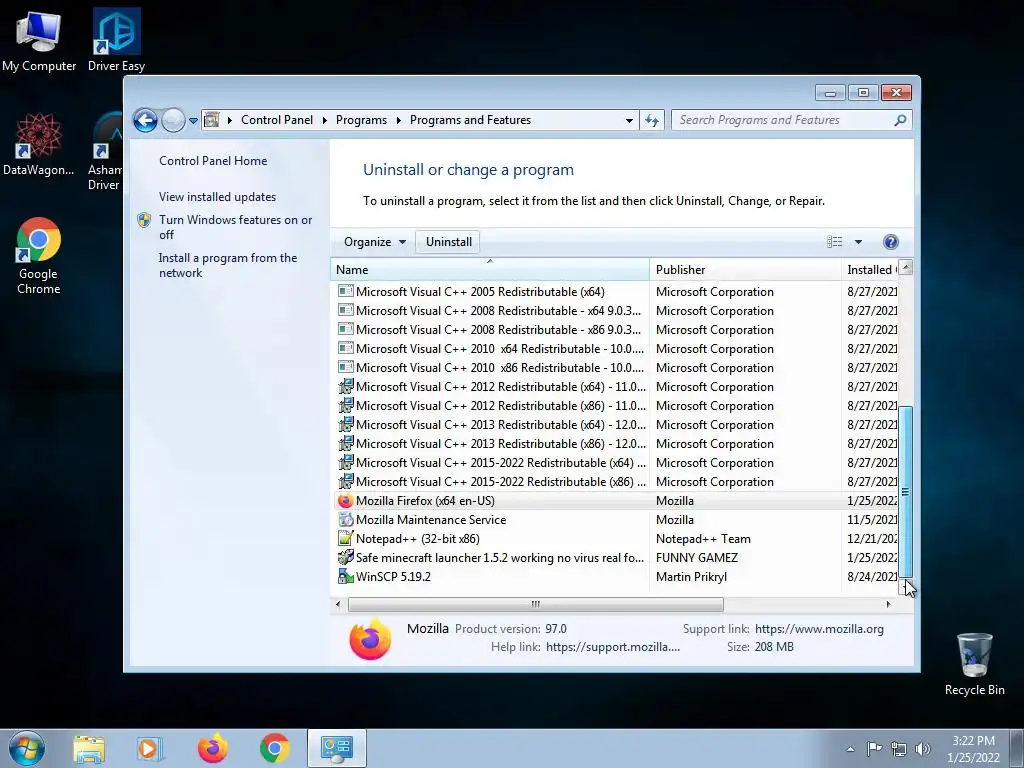Viewport: 1024px width, 768px height.
Task: Select Visual C++ 2015-2022 Redistributable (x64) row
Action: [614, 462]
